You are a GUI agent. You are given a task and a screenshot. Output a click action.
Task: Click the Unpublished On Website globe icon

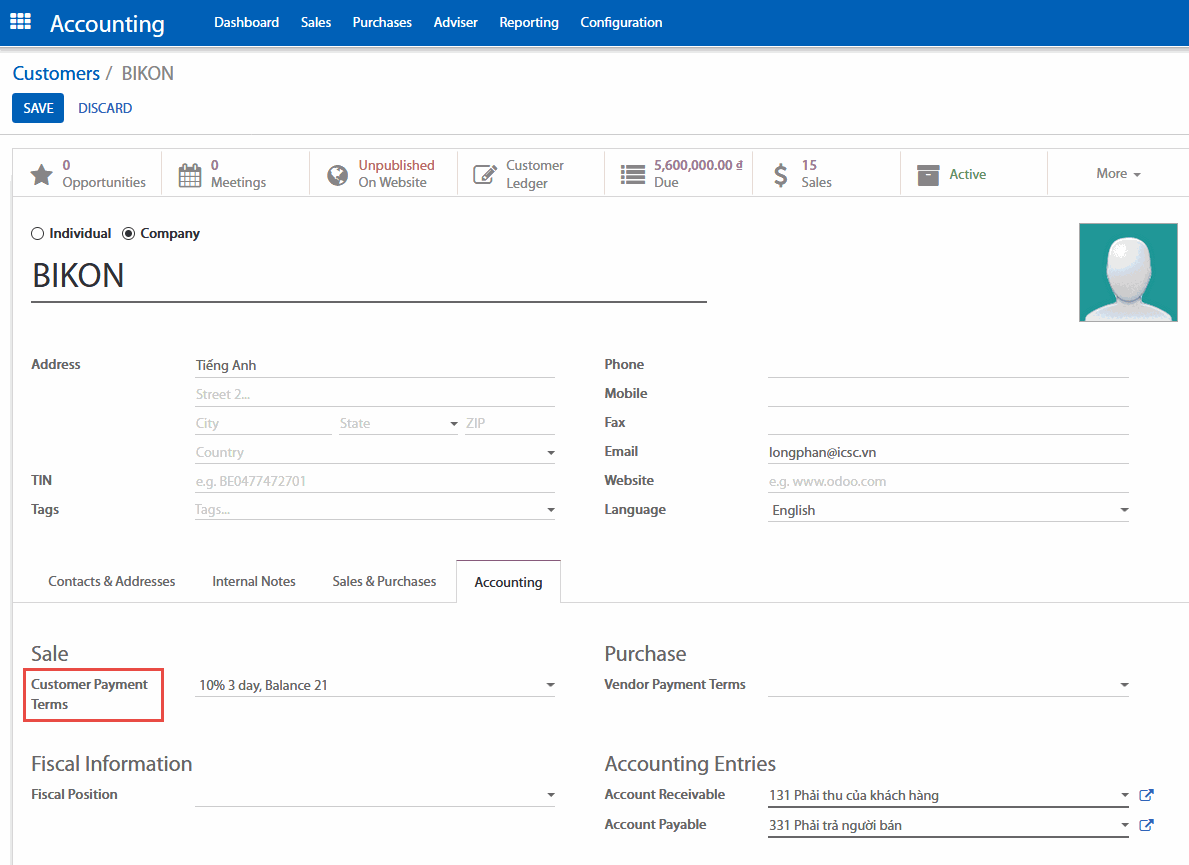coord(338,175)
